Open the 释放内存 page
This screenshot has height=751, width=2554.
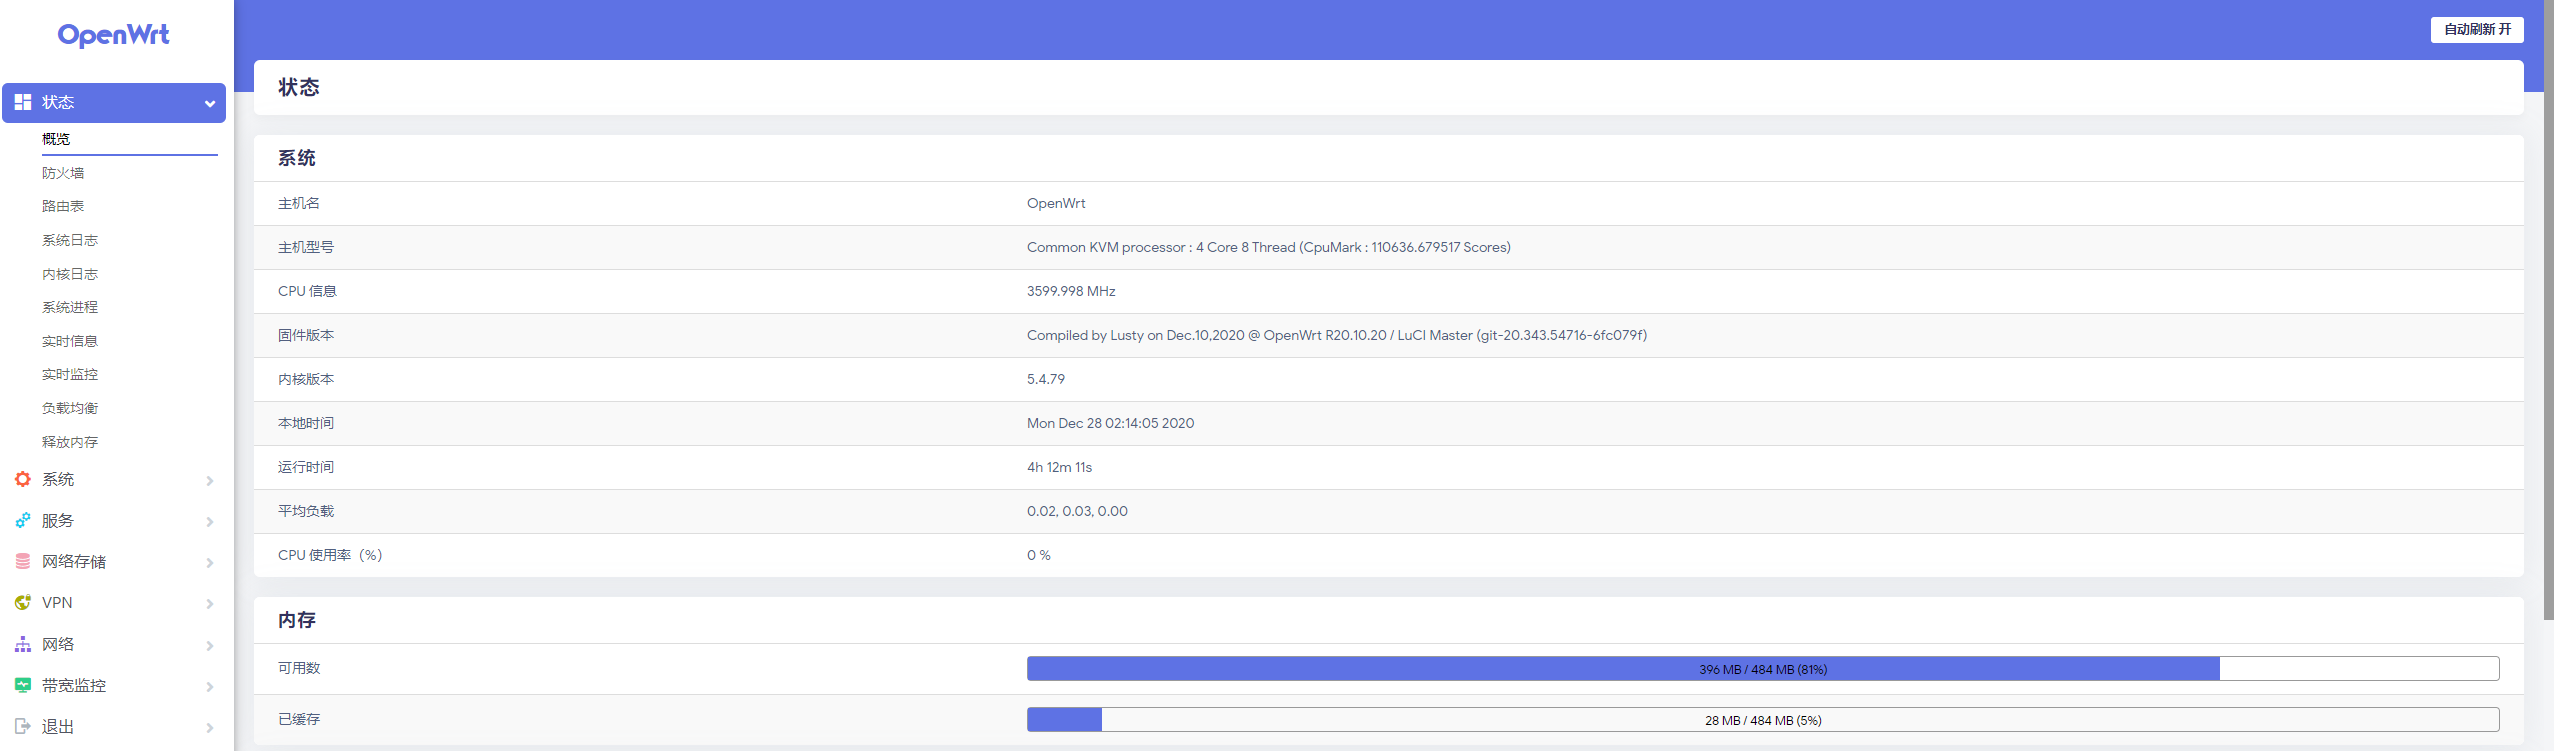pos(70,442)
